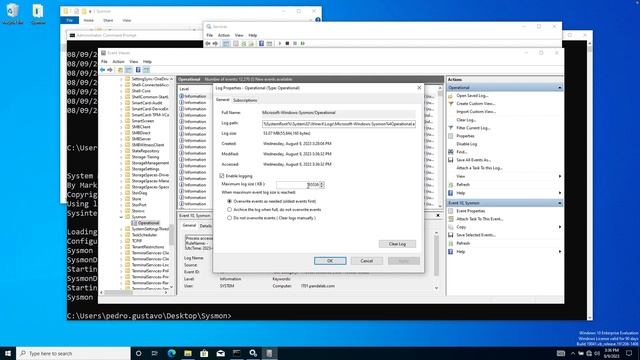Image resolution: width=640 pixels, height=360 pixels.
Task: Open Microsoft Edge from taskbar
Action: click(171, 353)
